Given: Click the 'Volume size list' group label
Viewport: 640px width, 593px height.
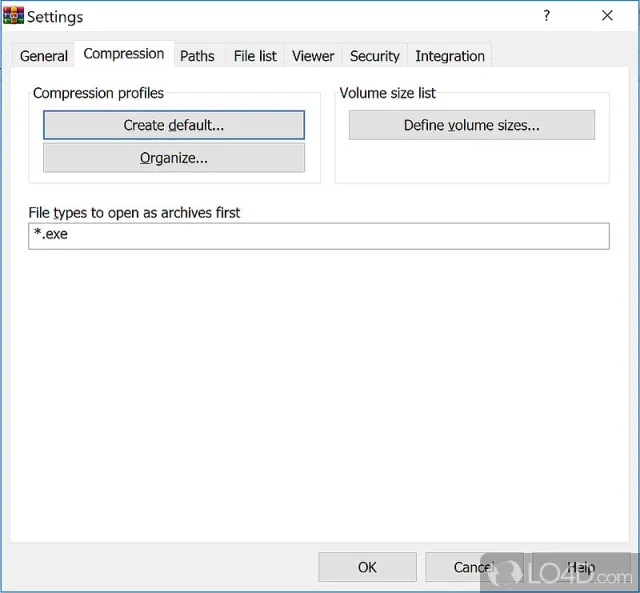Looking at the screenshot, I should coord(388,93).
